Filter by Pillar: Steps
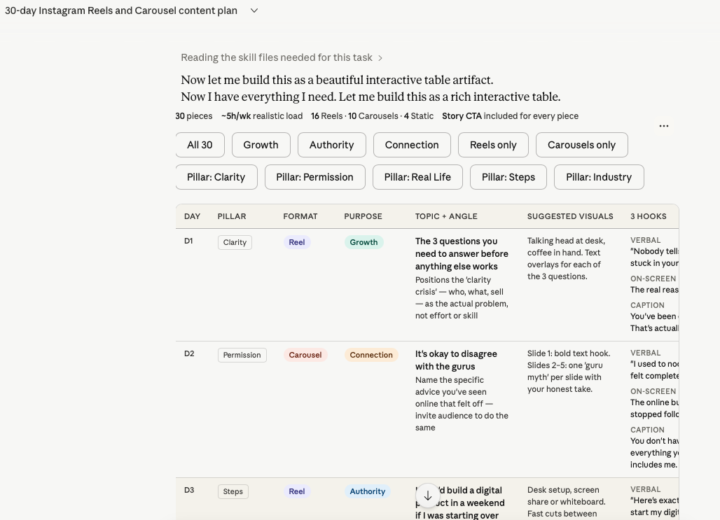720x520 pixels. tap(508, 177)
